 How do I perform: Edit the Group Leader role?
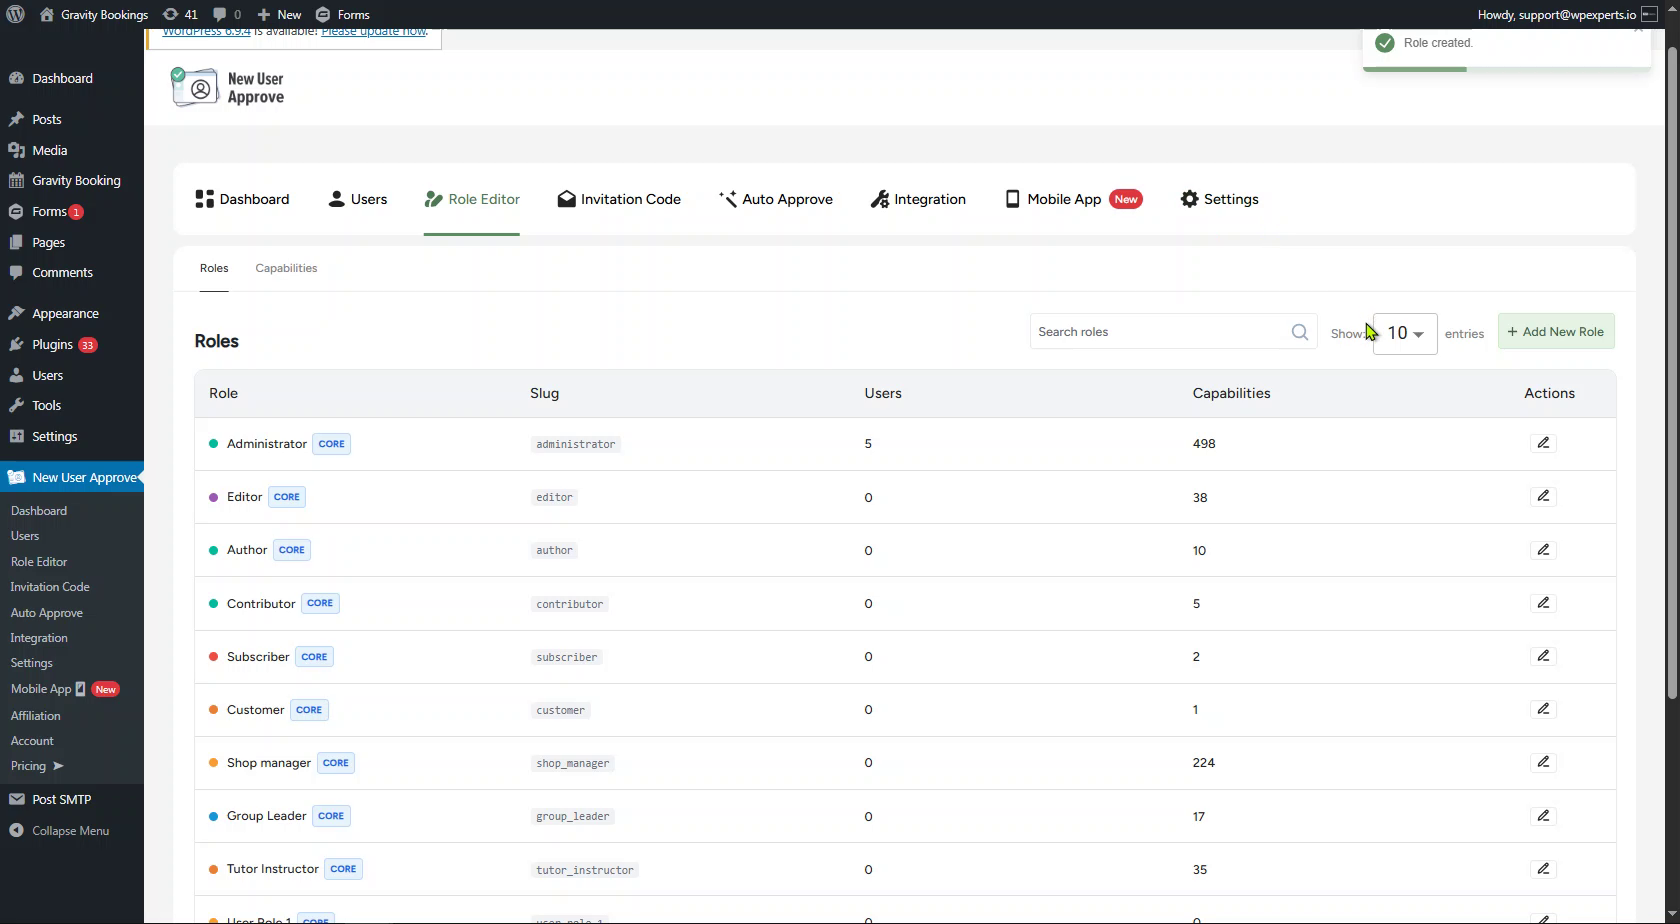(x=1543, y=816)
